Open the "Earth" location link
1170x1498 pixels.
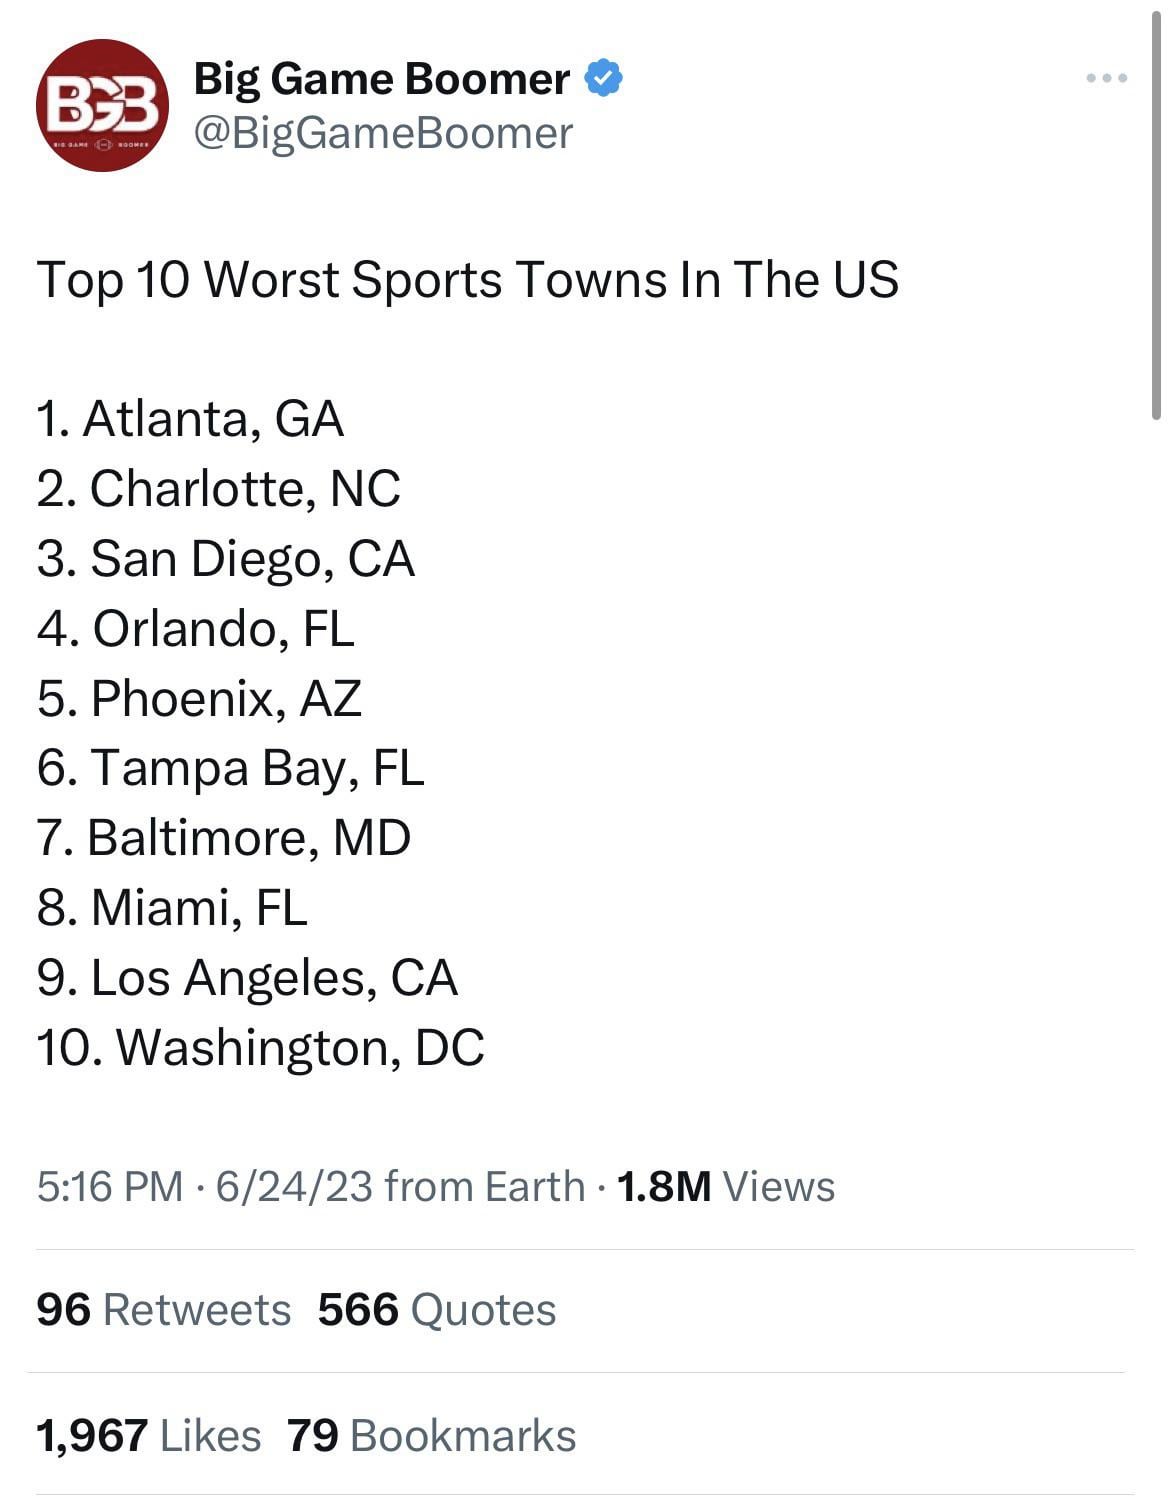point(535,1187)
